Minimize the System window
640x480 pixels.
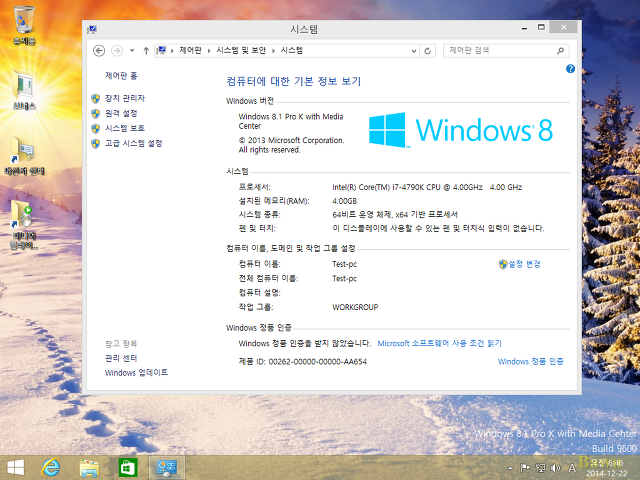[x=524, y=28]
